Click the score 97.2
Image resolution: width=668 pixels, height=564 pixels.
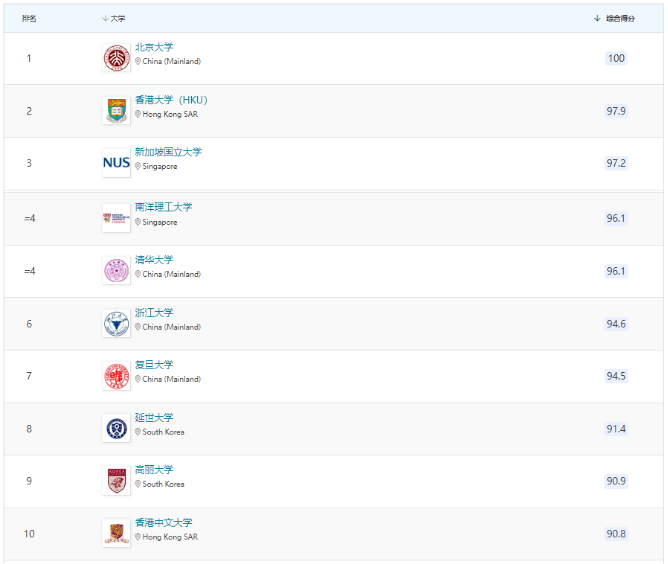tap(616, 163)
